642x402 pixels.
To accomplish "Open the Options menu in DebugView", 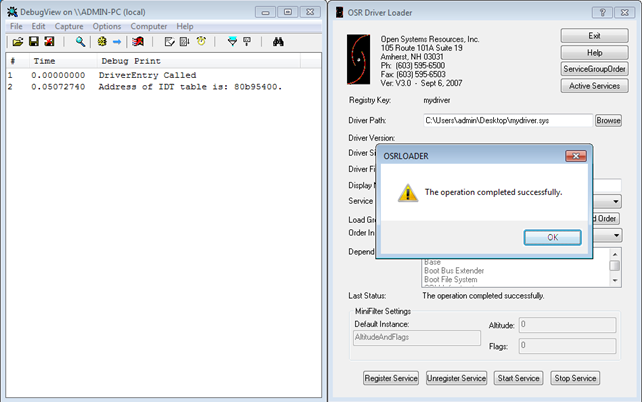I will [x=107, y=25].
